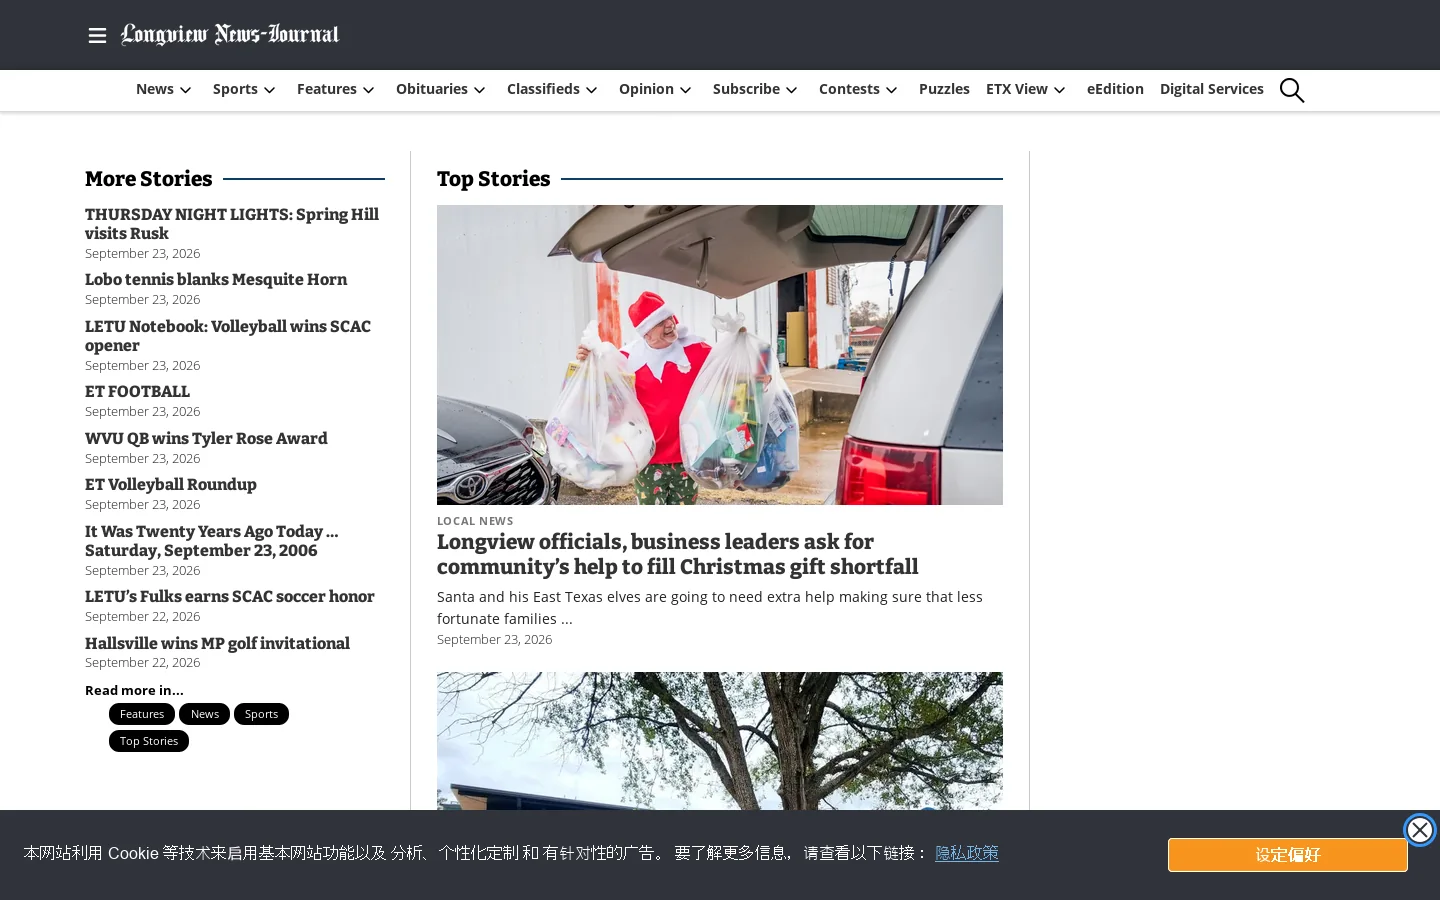Image resolution: width=1440 pixels, height=900 pixels.
Task: Open Lobo tennis blanks Mesquite Horn story
Action: click(x=216, y=280)
